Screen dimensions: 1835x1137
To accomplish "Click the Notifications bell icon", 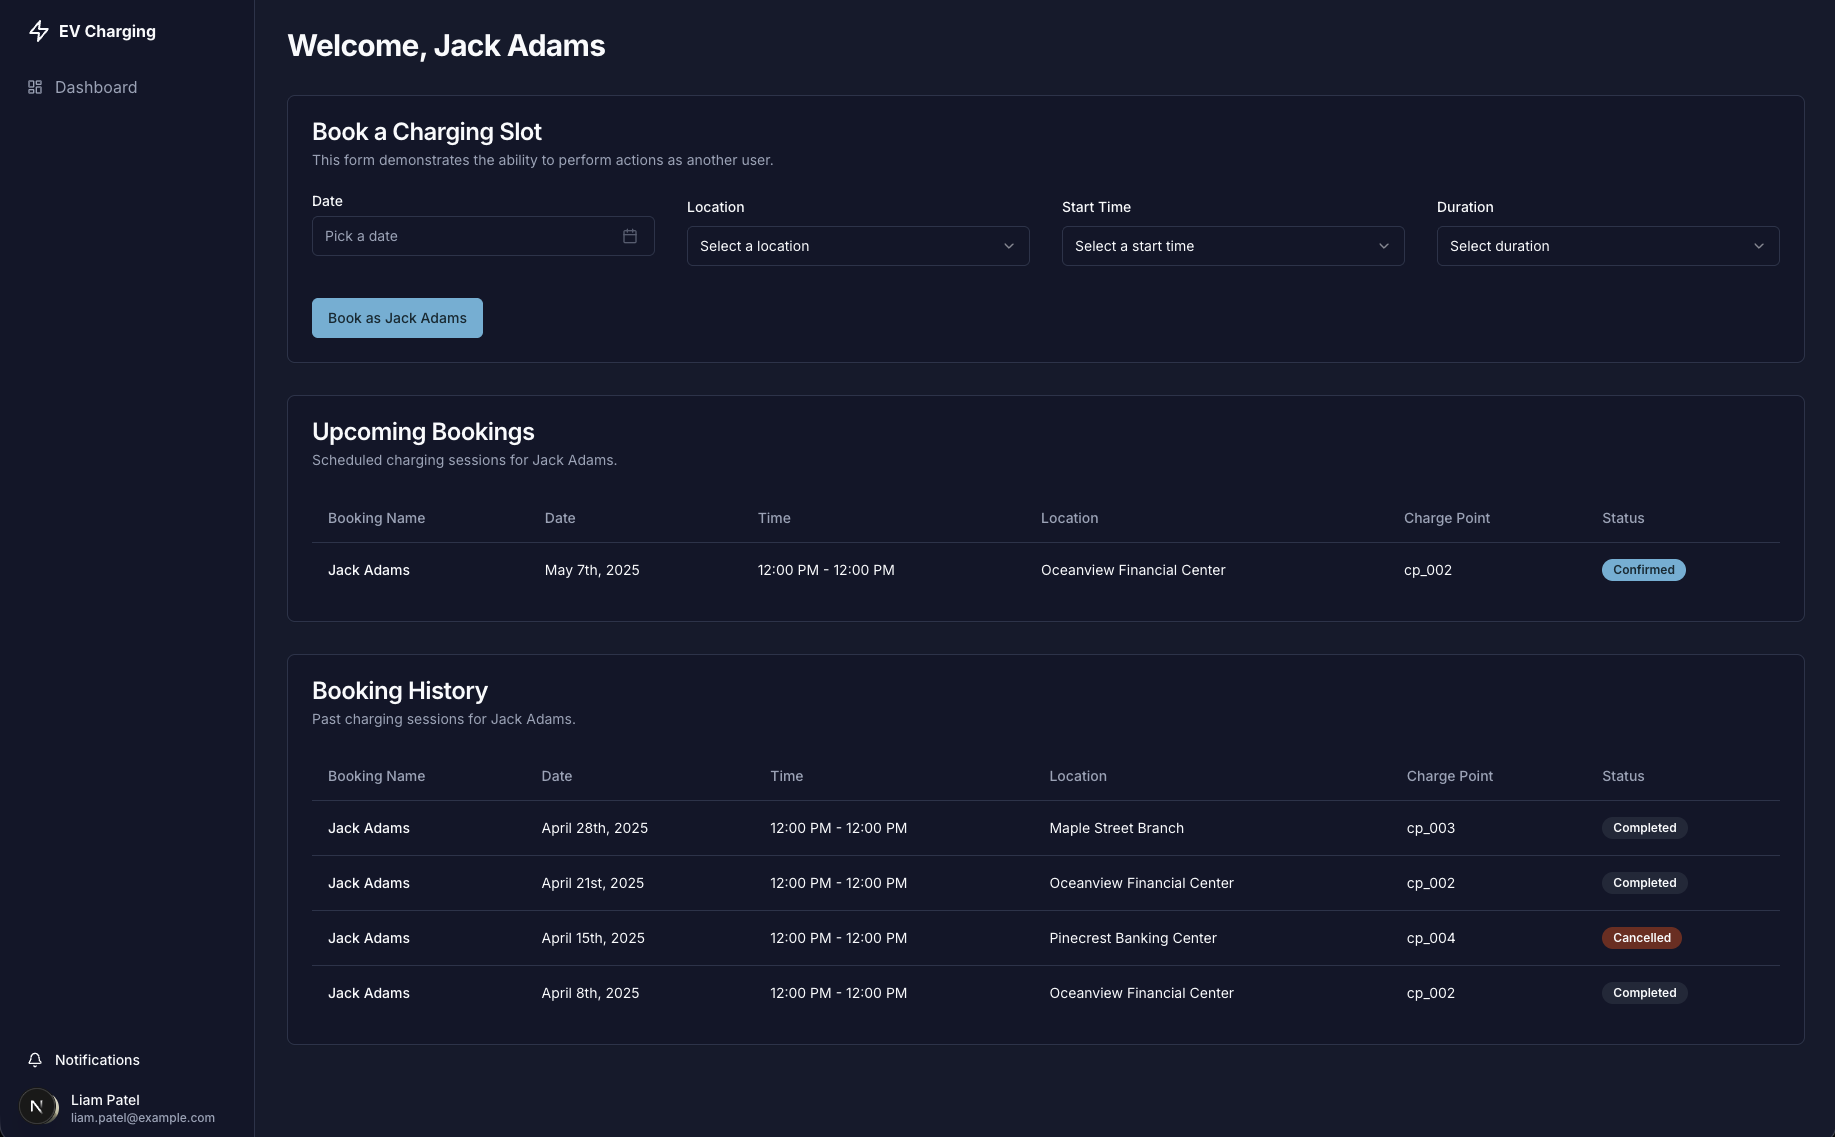I will coord(35,1060).
